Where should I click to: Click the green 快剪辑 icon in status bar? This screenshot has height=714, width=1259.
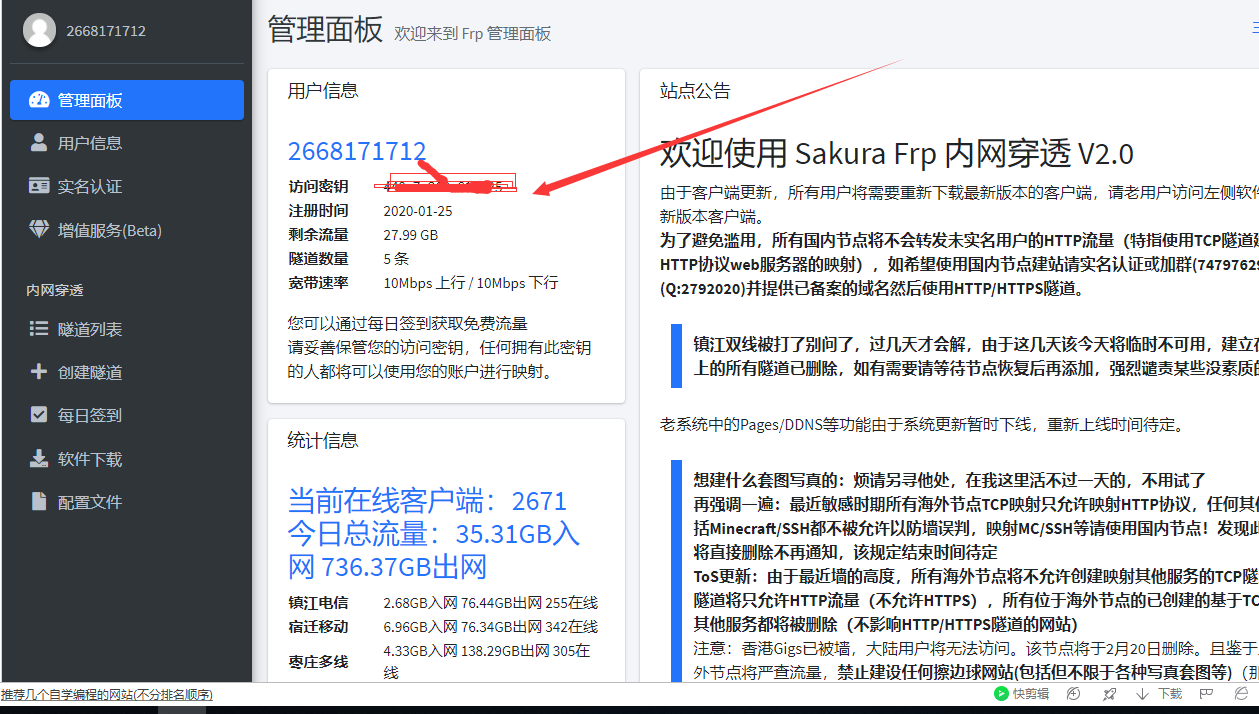click(1001, 693)
